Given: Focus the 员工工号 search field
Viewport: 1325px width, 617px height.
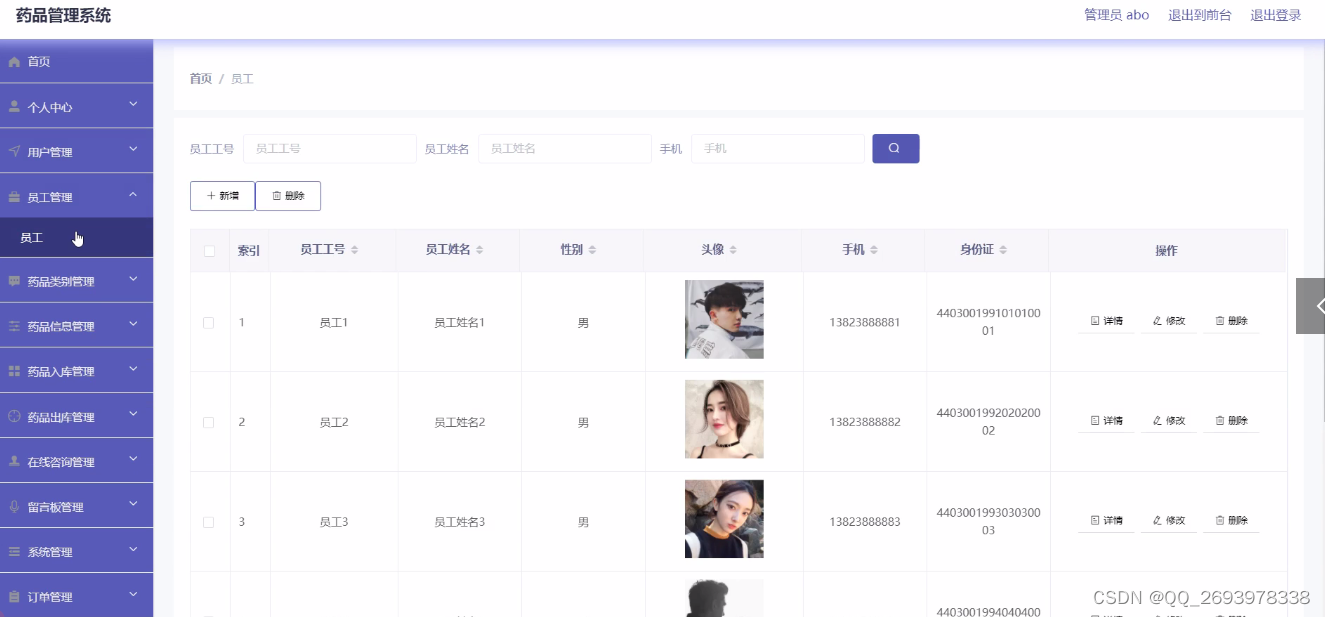Looking at the screenshot, I should (x=330, y=148).
